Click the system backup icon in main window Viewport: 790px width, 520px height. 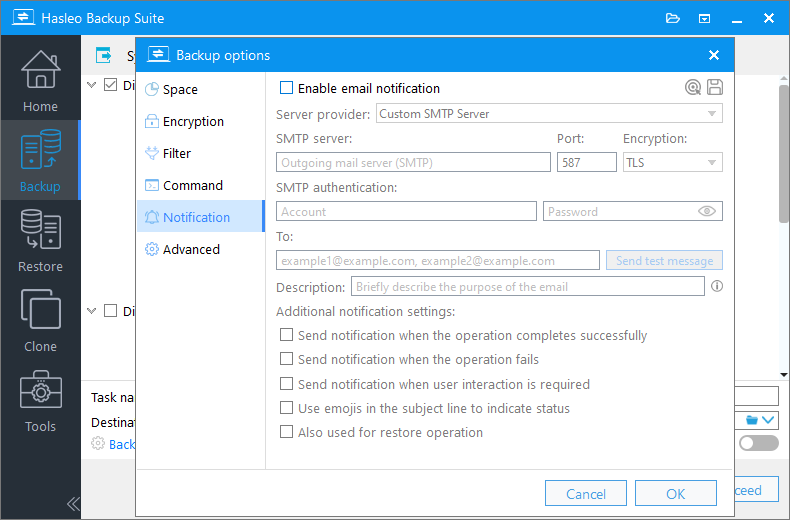[x=103, y=55]
